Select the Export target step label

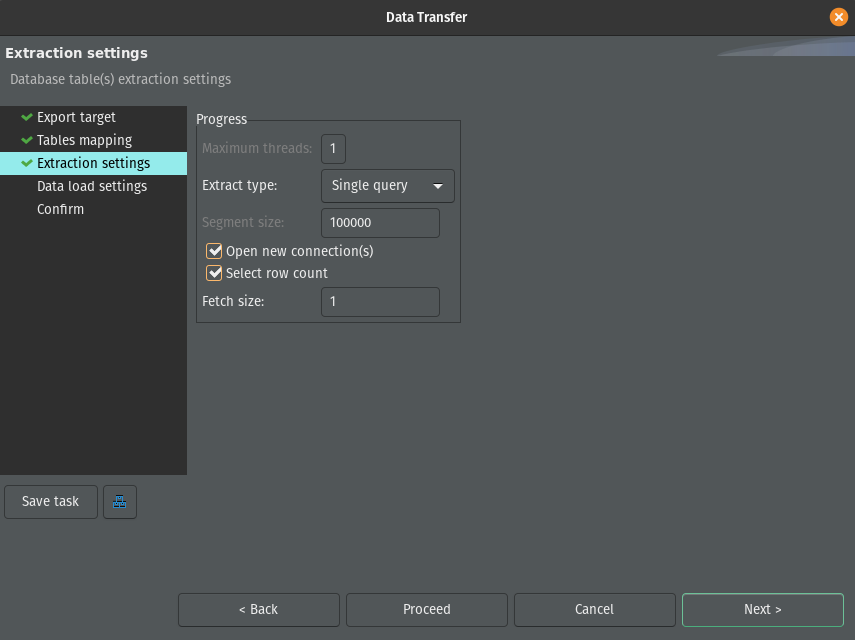76,117
